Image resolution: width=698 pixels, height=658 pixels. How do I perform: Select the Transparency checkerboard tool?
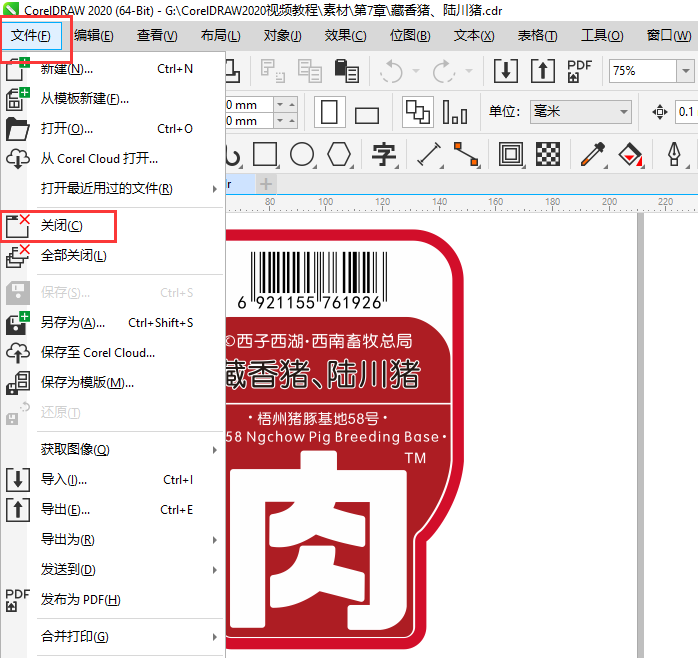pos(547,155)
